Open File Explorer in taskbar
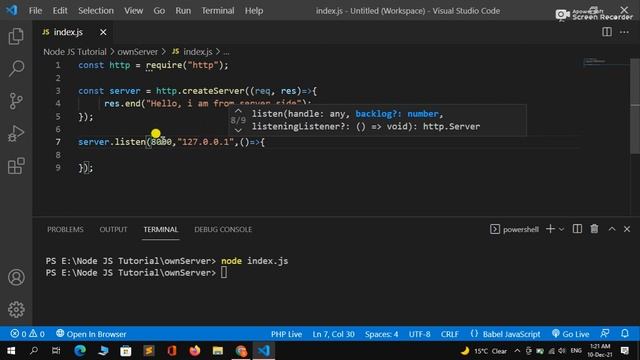 click(x=218, y=351)
